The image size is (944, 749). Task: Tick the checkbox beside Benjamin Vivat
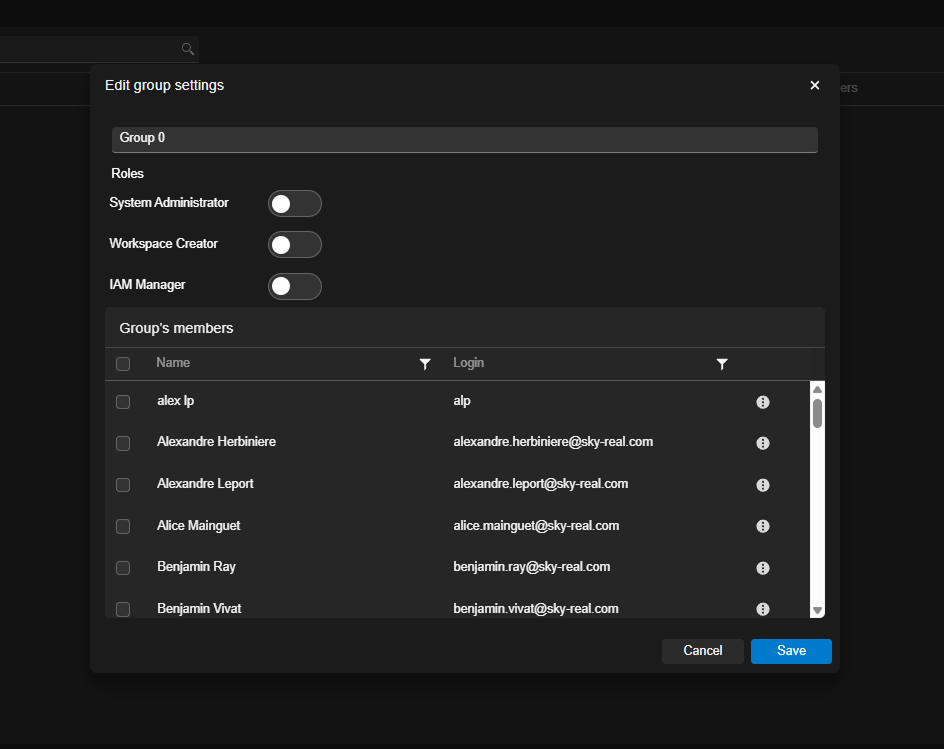(x=123, y=609)
